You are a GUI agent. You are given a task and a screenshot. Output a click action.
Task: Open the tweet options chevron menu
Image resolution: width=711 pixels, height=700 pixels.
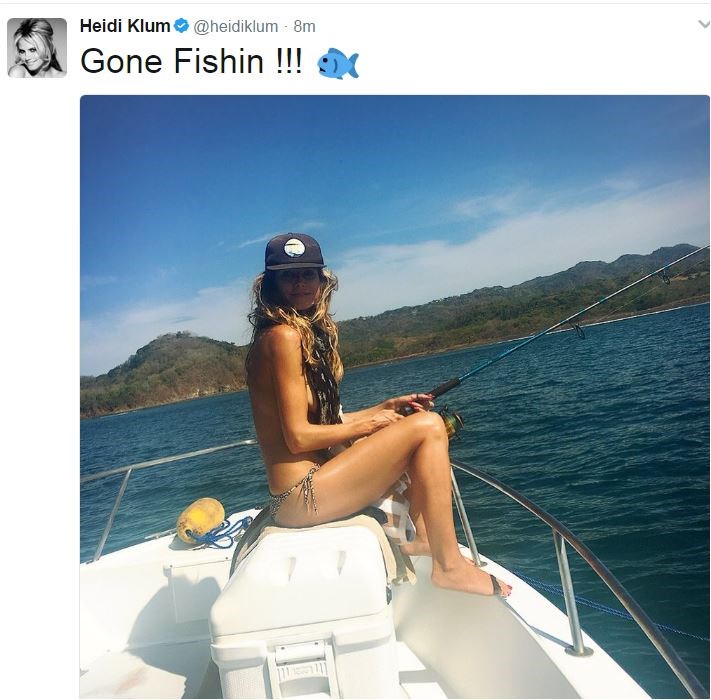[704, 24]
